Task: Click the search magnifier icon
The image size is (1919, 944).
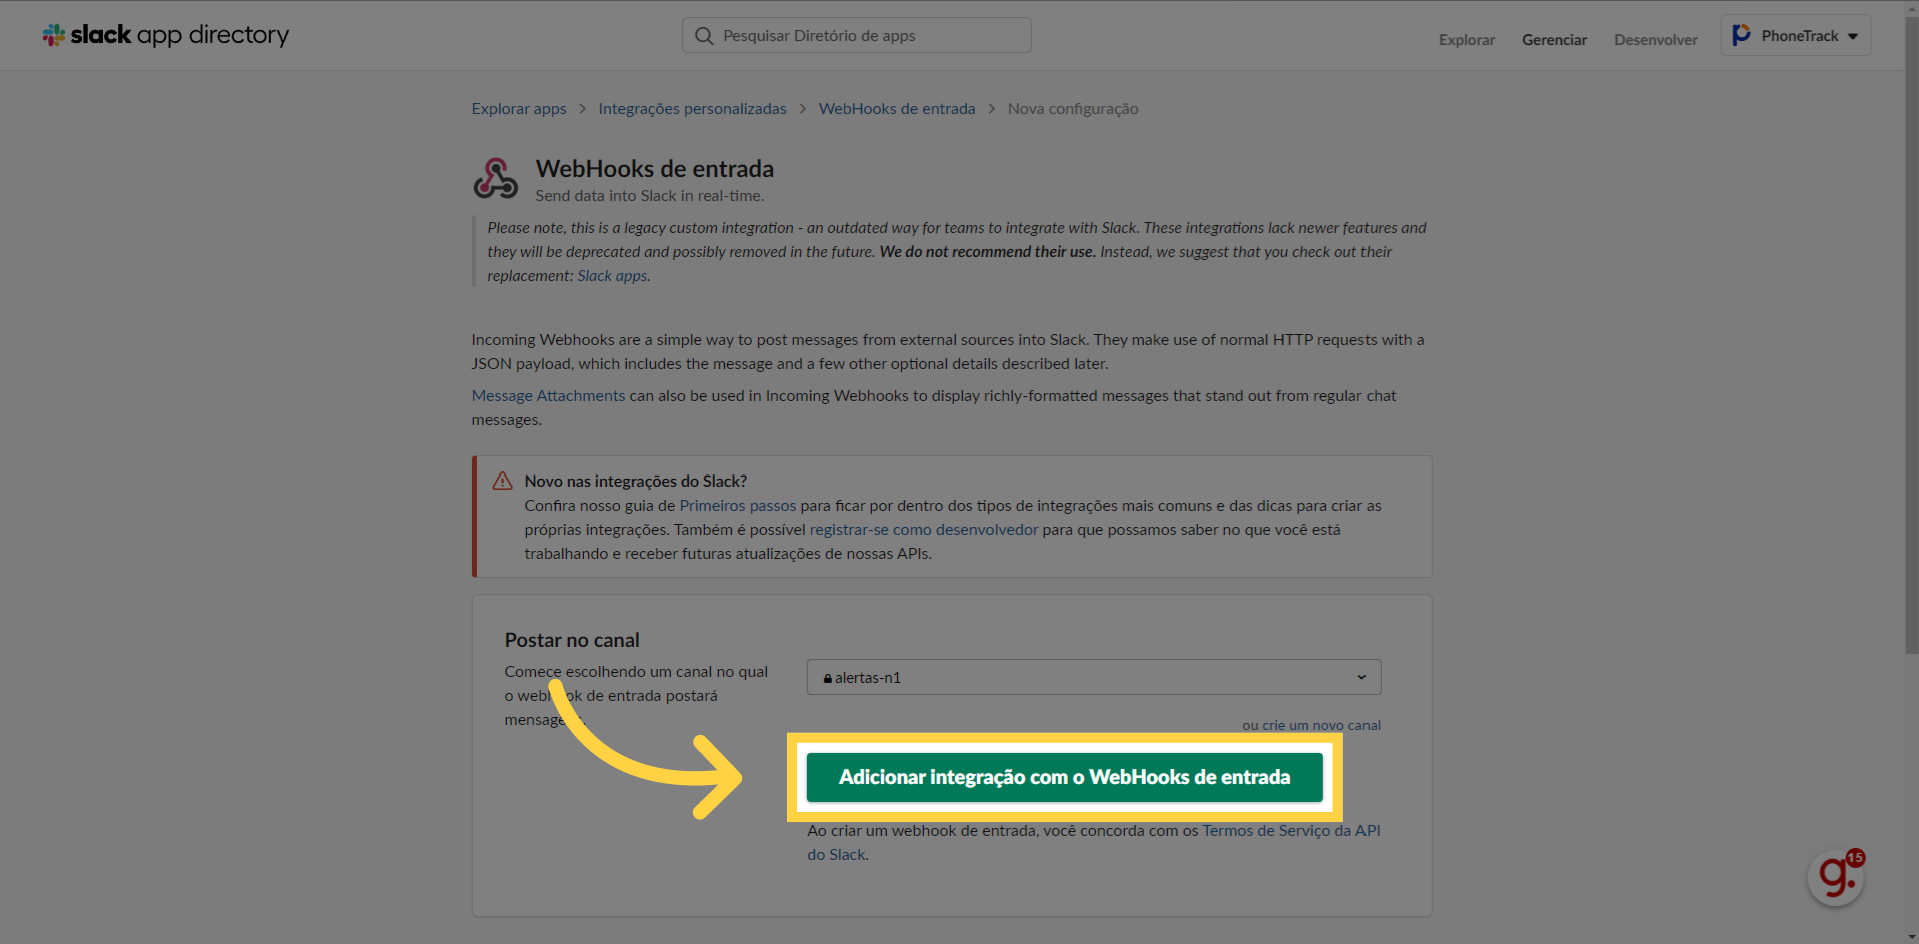Action: pos(704,36)
